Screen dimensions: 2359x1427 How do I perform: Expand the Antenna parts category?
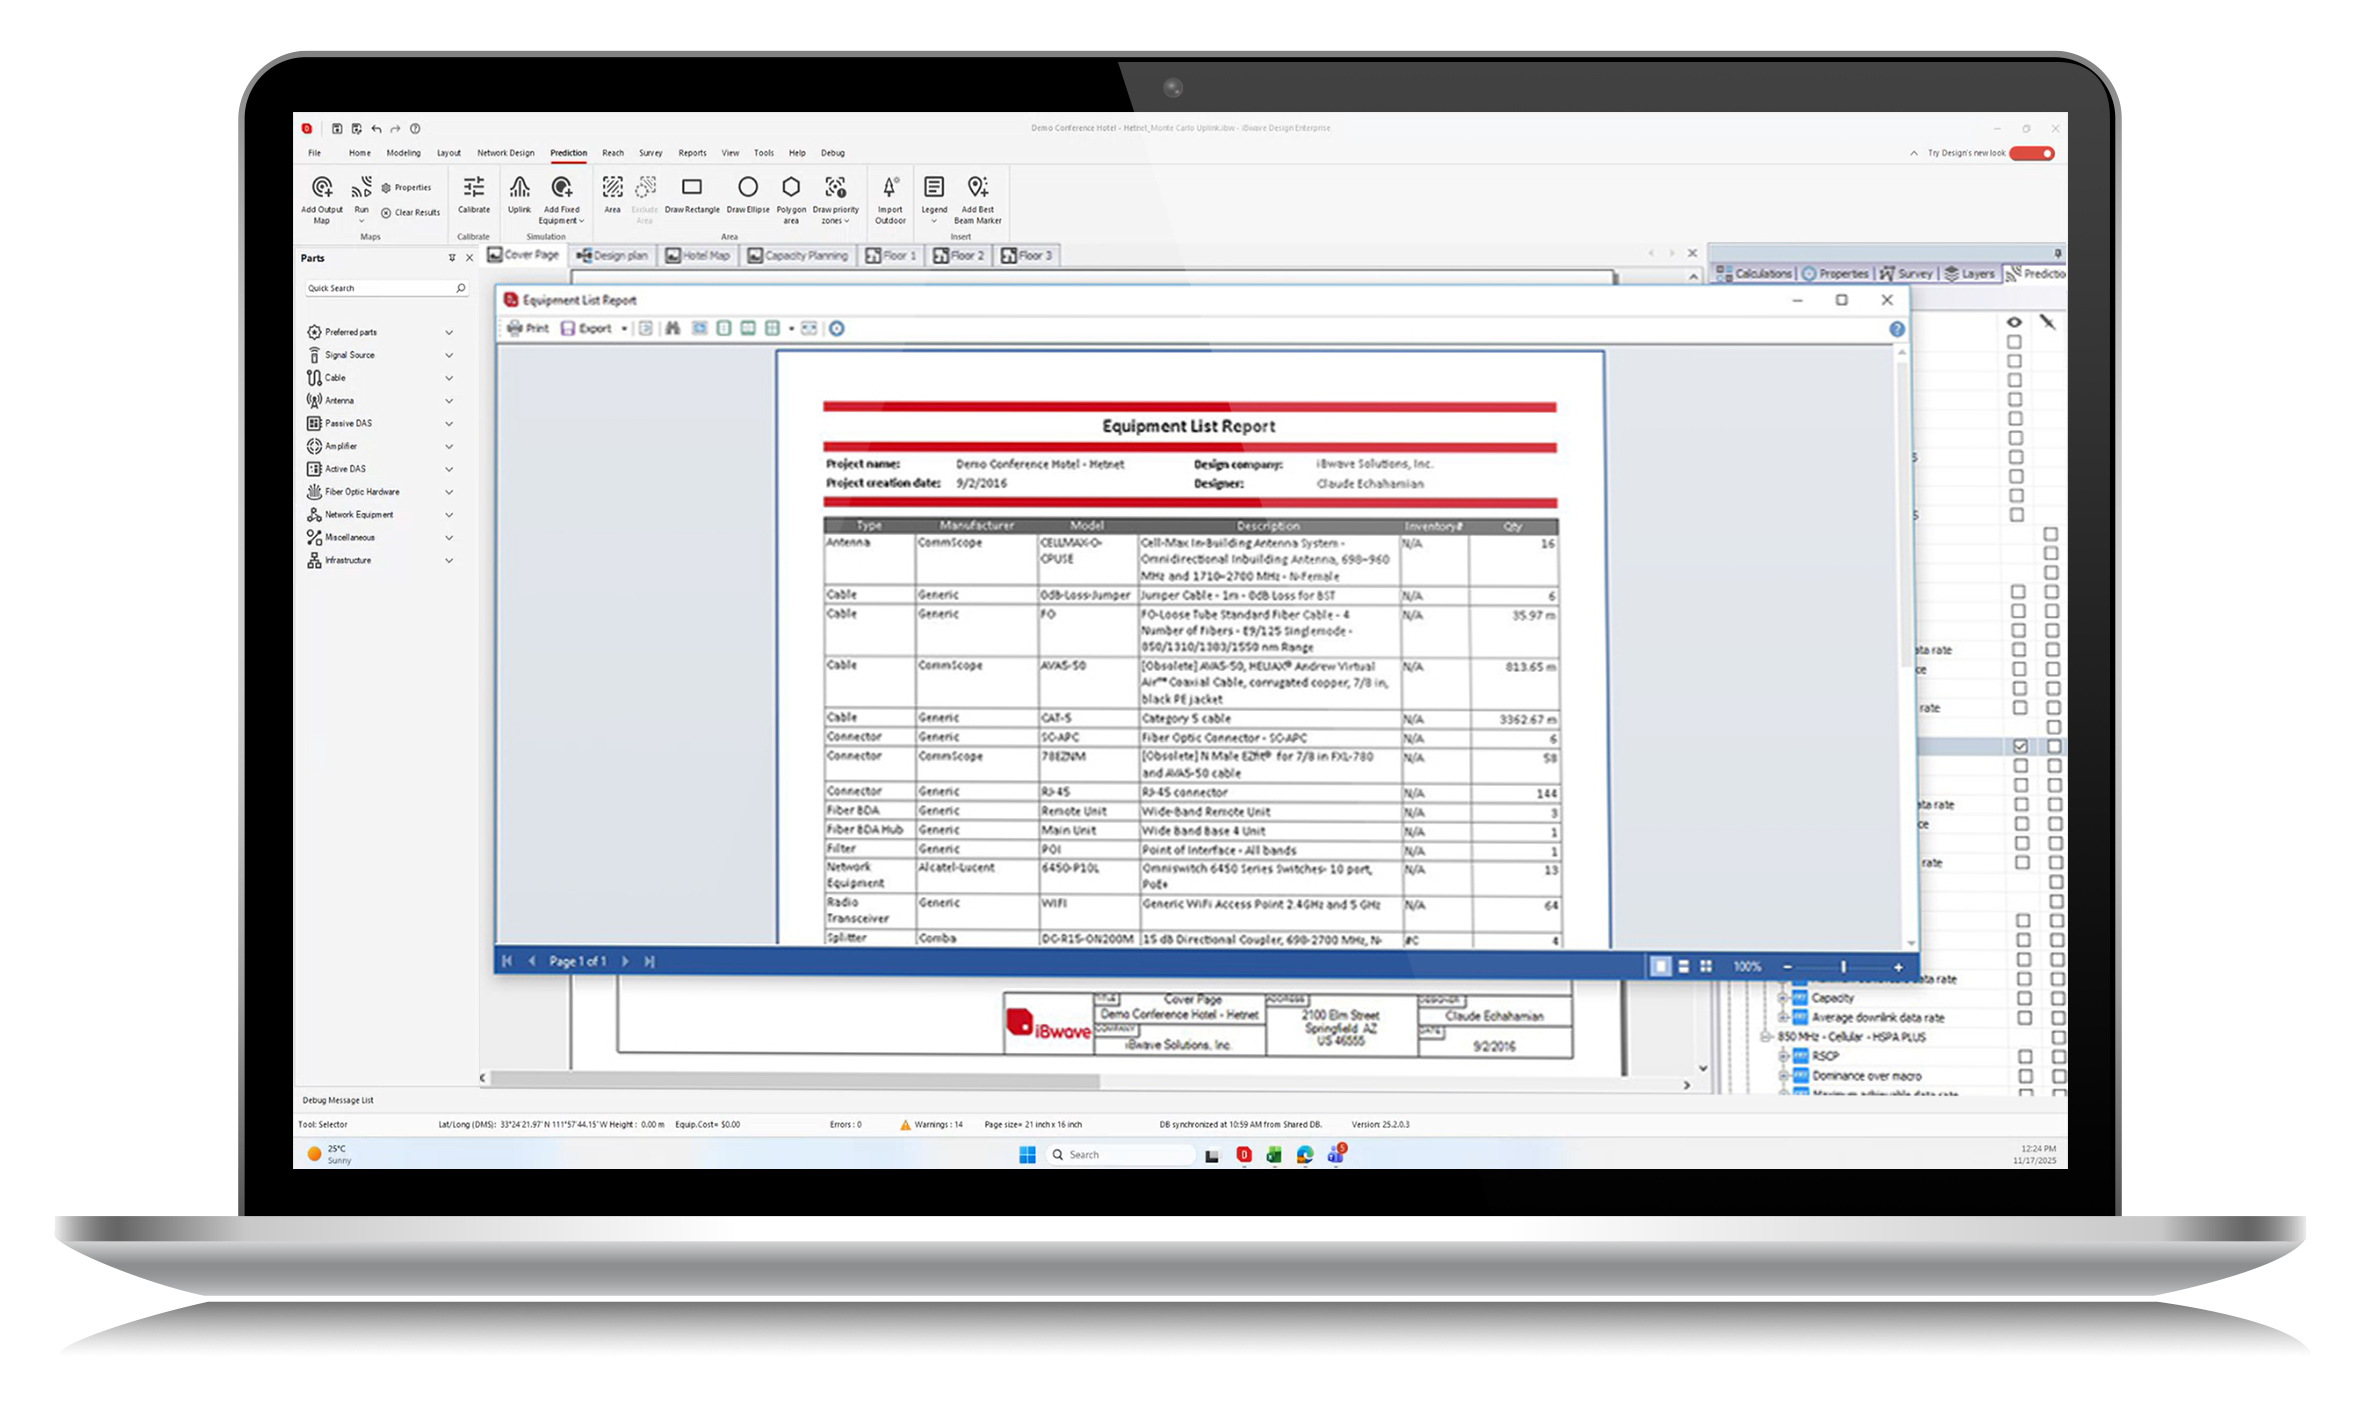tap(449, 401)
